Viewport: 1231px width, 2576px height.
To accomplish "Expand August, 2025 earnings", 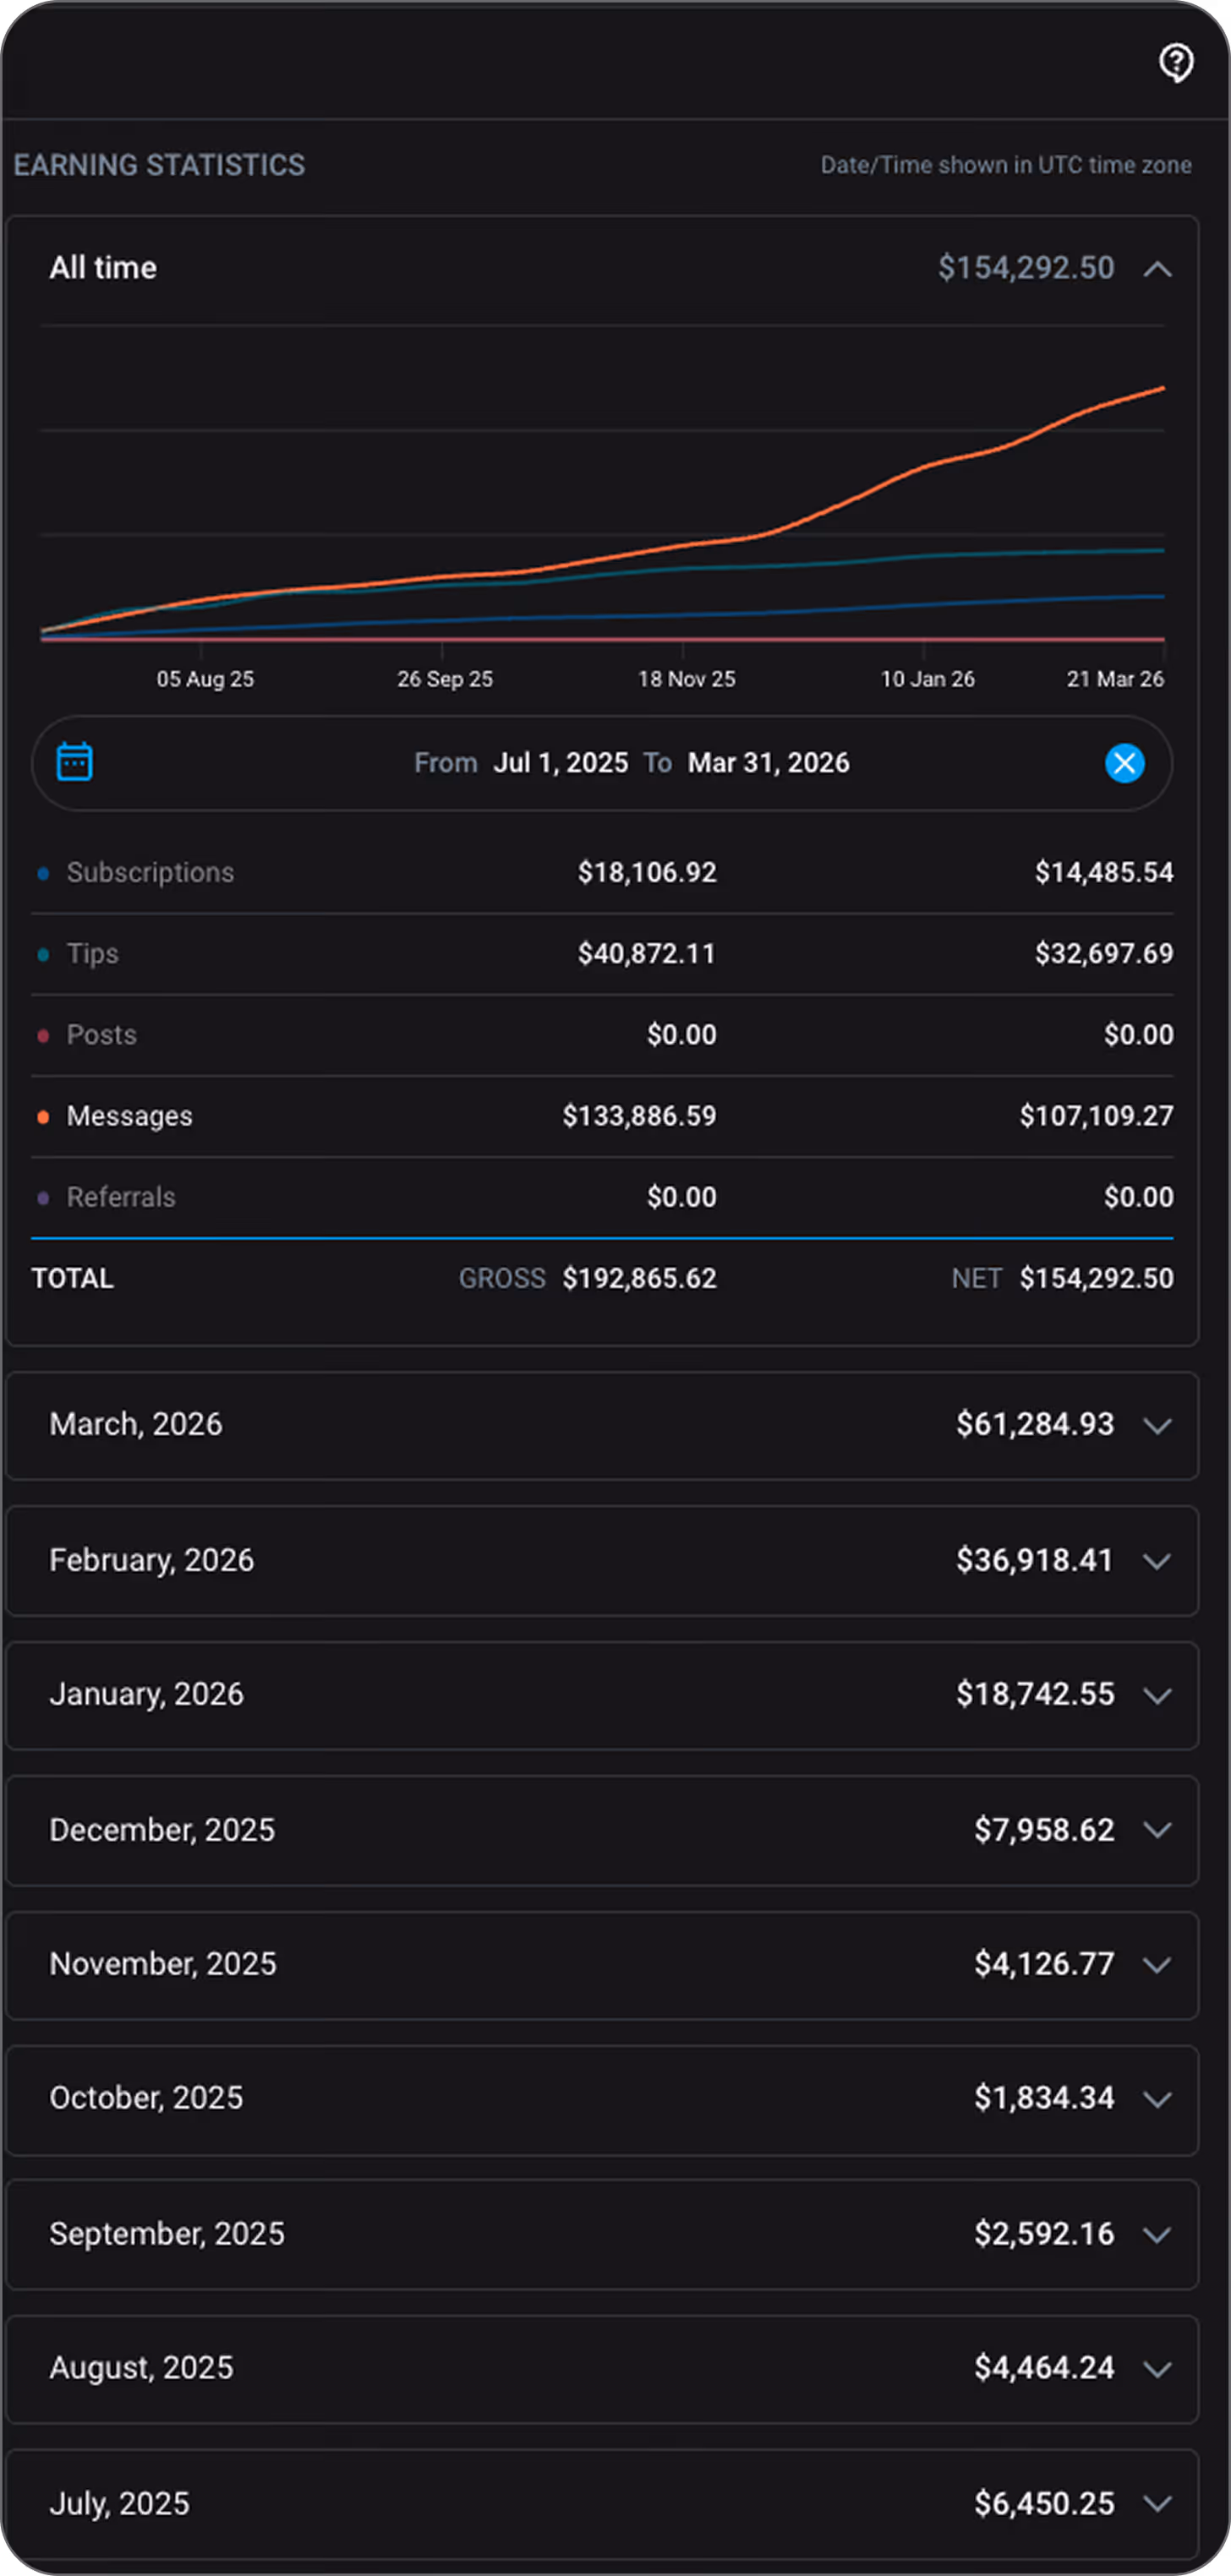I will tap(1157, 2370).
